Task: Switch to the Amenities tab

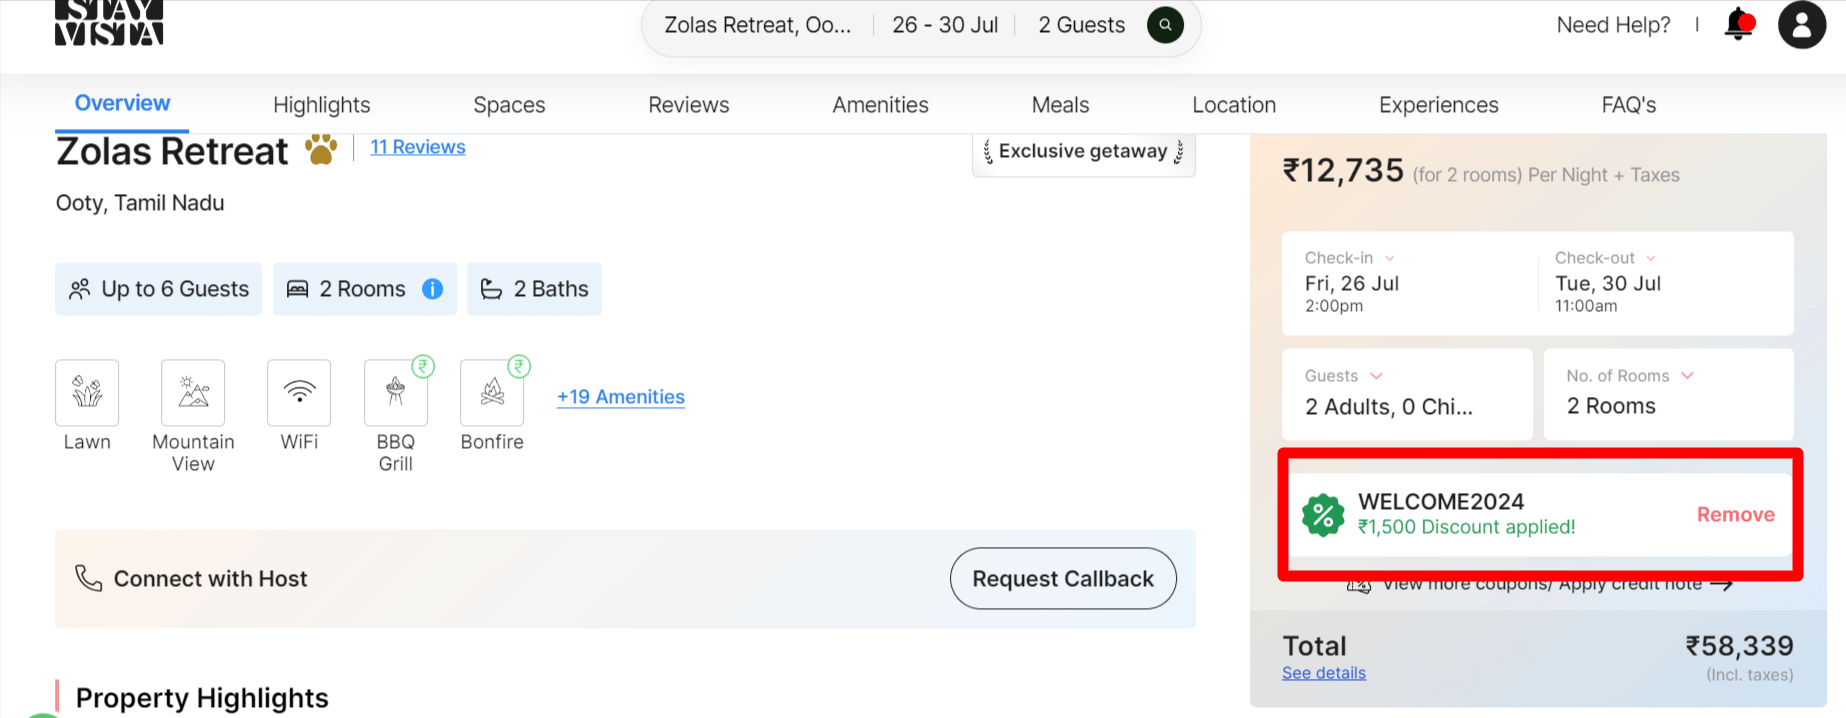Action: [880, 105]
